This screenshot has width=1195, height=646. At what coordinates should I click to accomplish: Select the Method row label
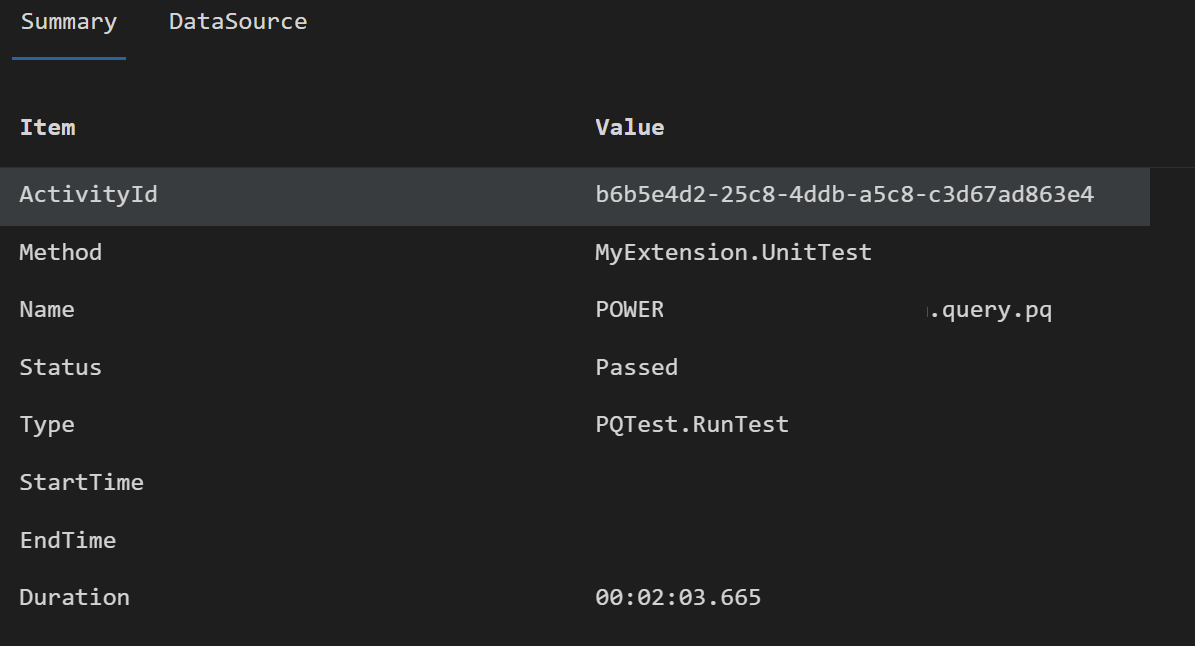click(x=60, y=253)
